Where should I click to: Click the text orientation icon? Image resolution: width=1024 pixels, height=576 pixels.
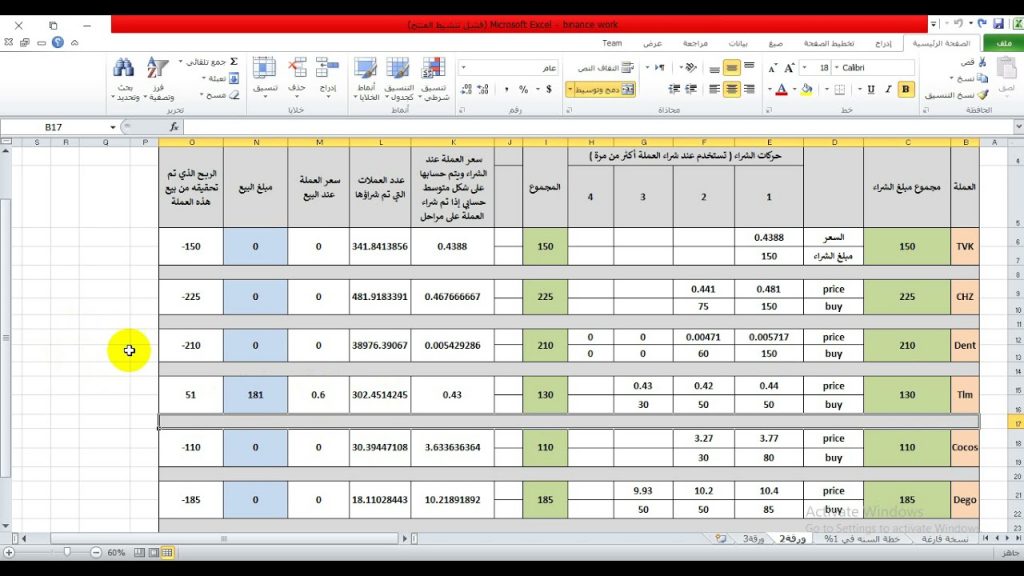691,68
